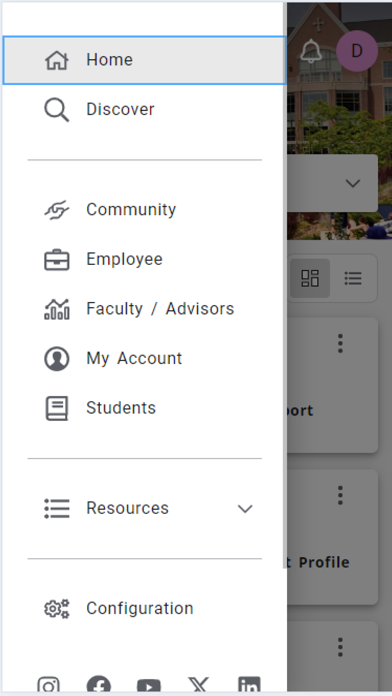Click the Home house icon

57,60
